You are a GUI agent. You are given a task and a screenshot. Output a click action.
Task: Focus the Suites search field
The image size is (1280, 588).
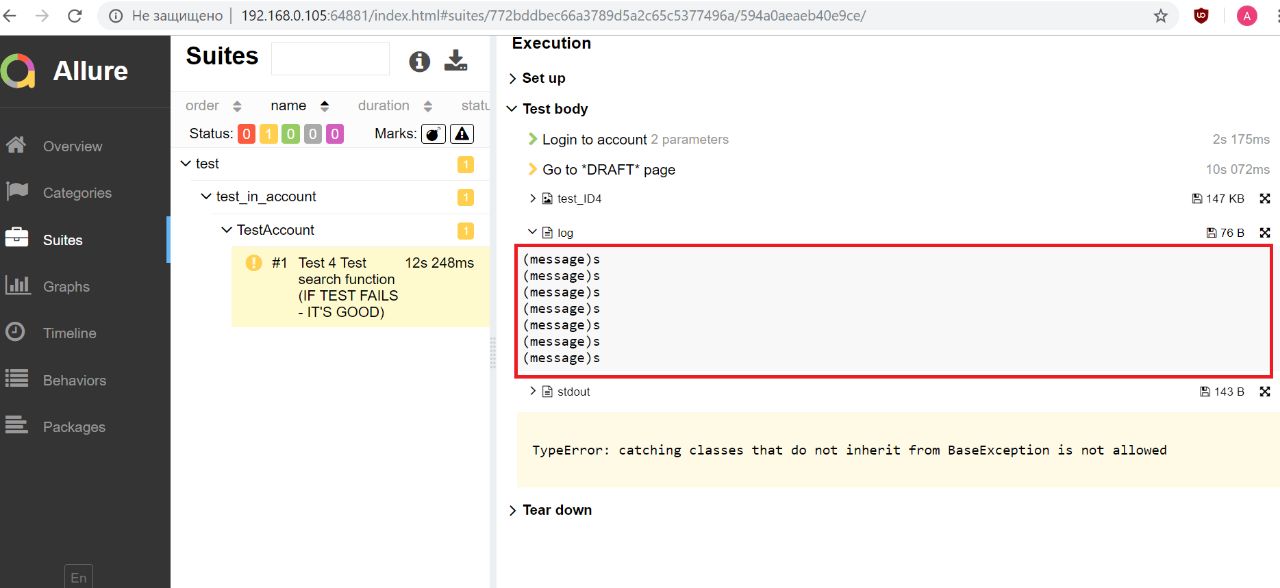click(330, 59)
